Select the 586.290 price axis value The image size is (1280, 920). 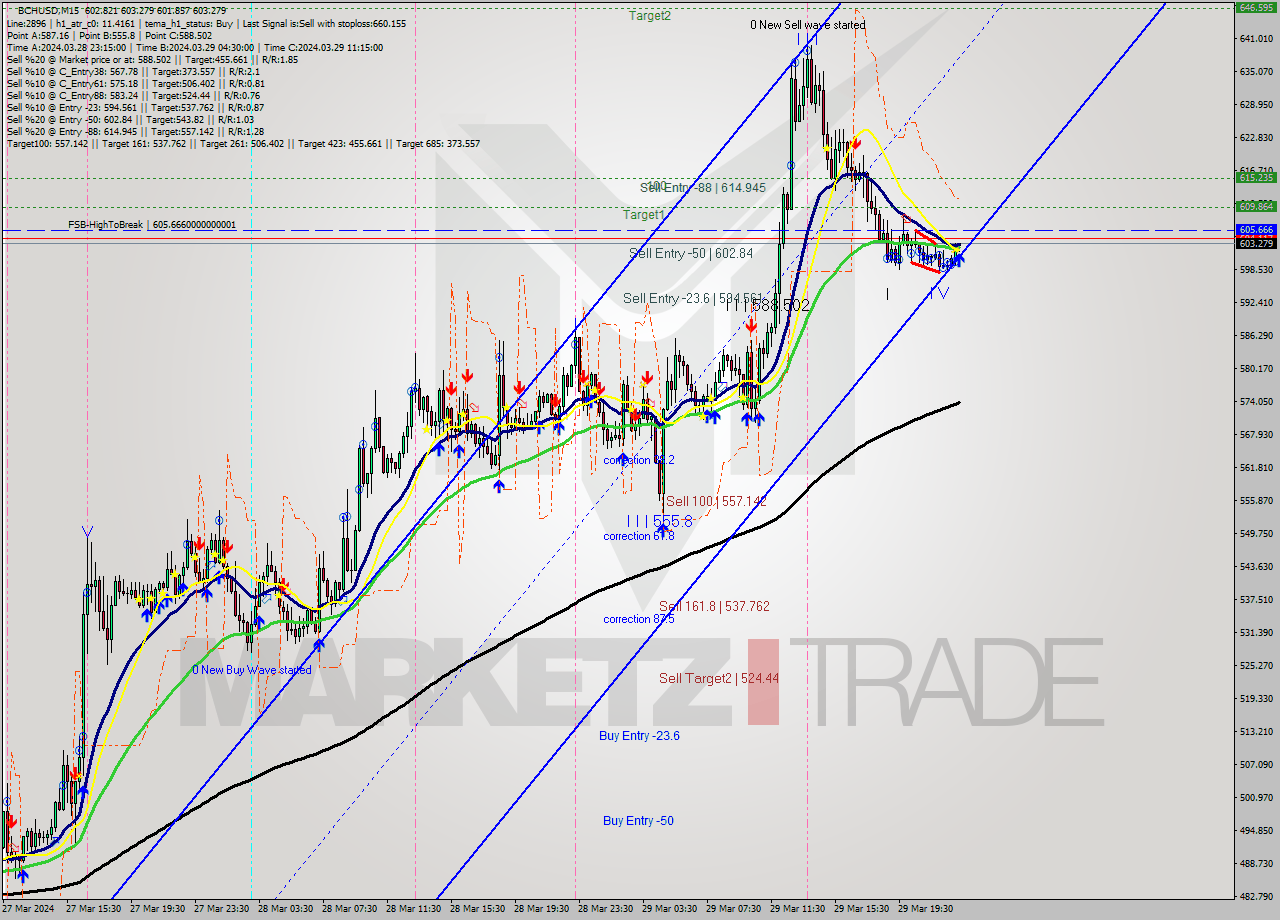click(x=1255, y=335)
